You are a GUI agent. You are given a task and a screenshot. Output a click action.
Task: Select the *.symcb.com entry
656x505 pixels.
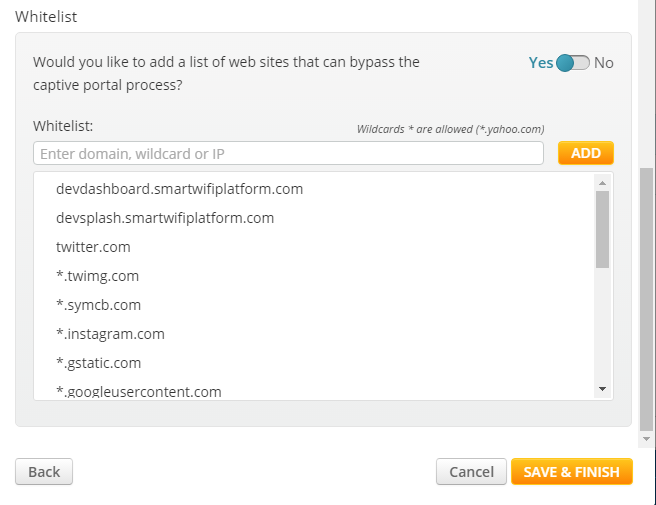(98, 305)
